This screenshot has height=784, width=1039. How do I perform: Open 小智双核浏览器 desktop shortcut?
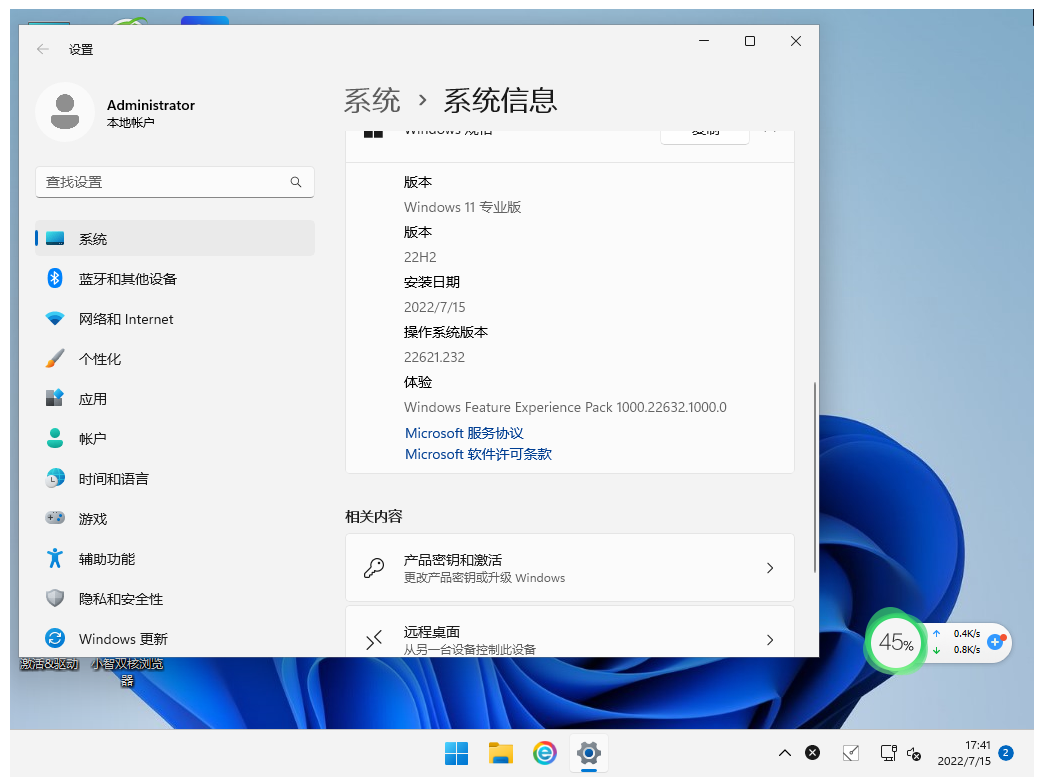(127, 671)
